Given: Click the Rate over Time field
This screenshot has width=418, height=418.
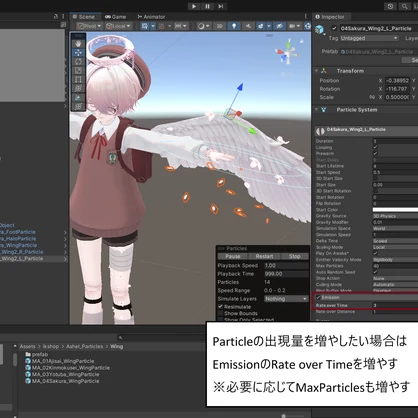Looking at the screenshot, I should 395,305.
